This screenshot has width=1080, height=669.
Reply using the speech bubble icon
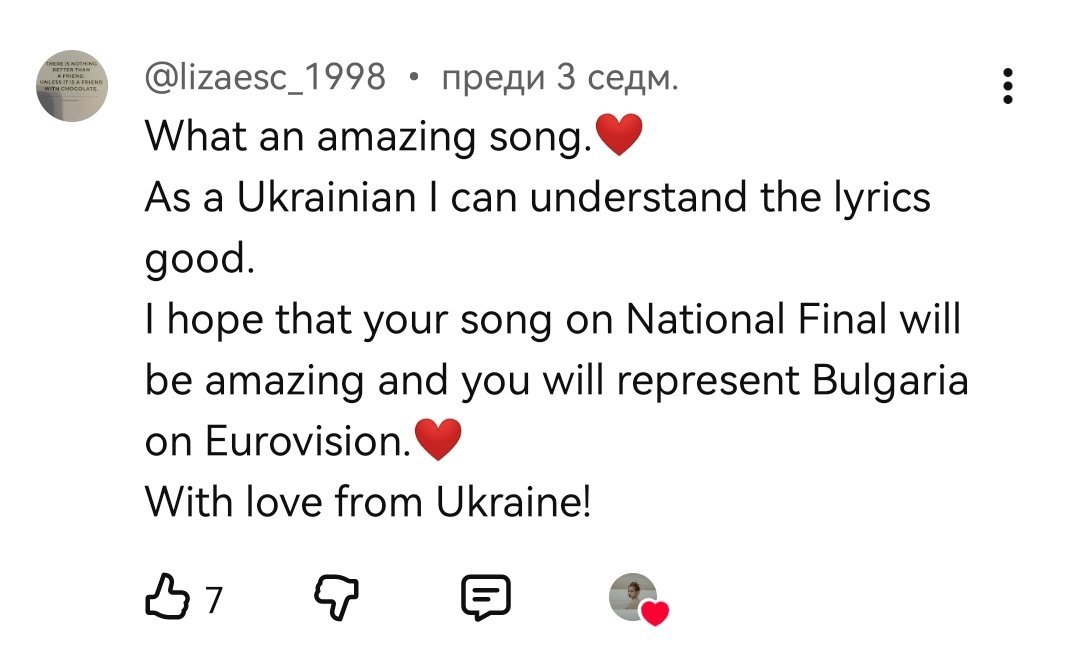point(486,597)
